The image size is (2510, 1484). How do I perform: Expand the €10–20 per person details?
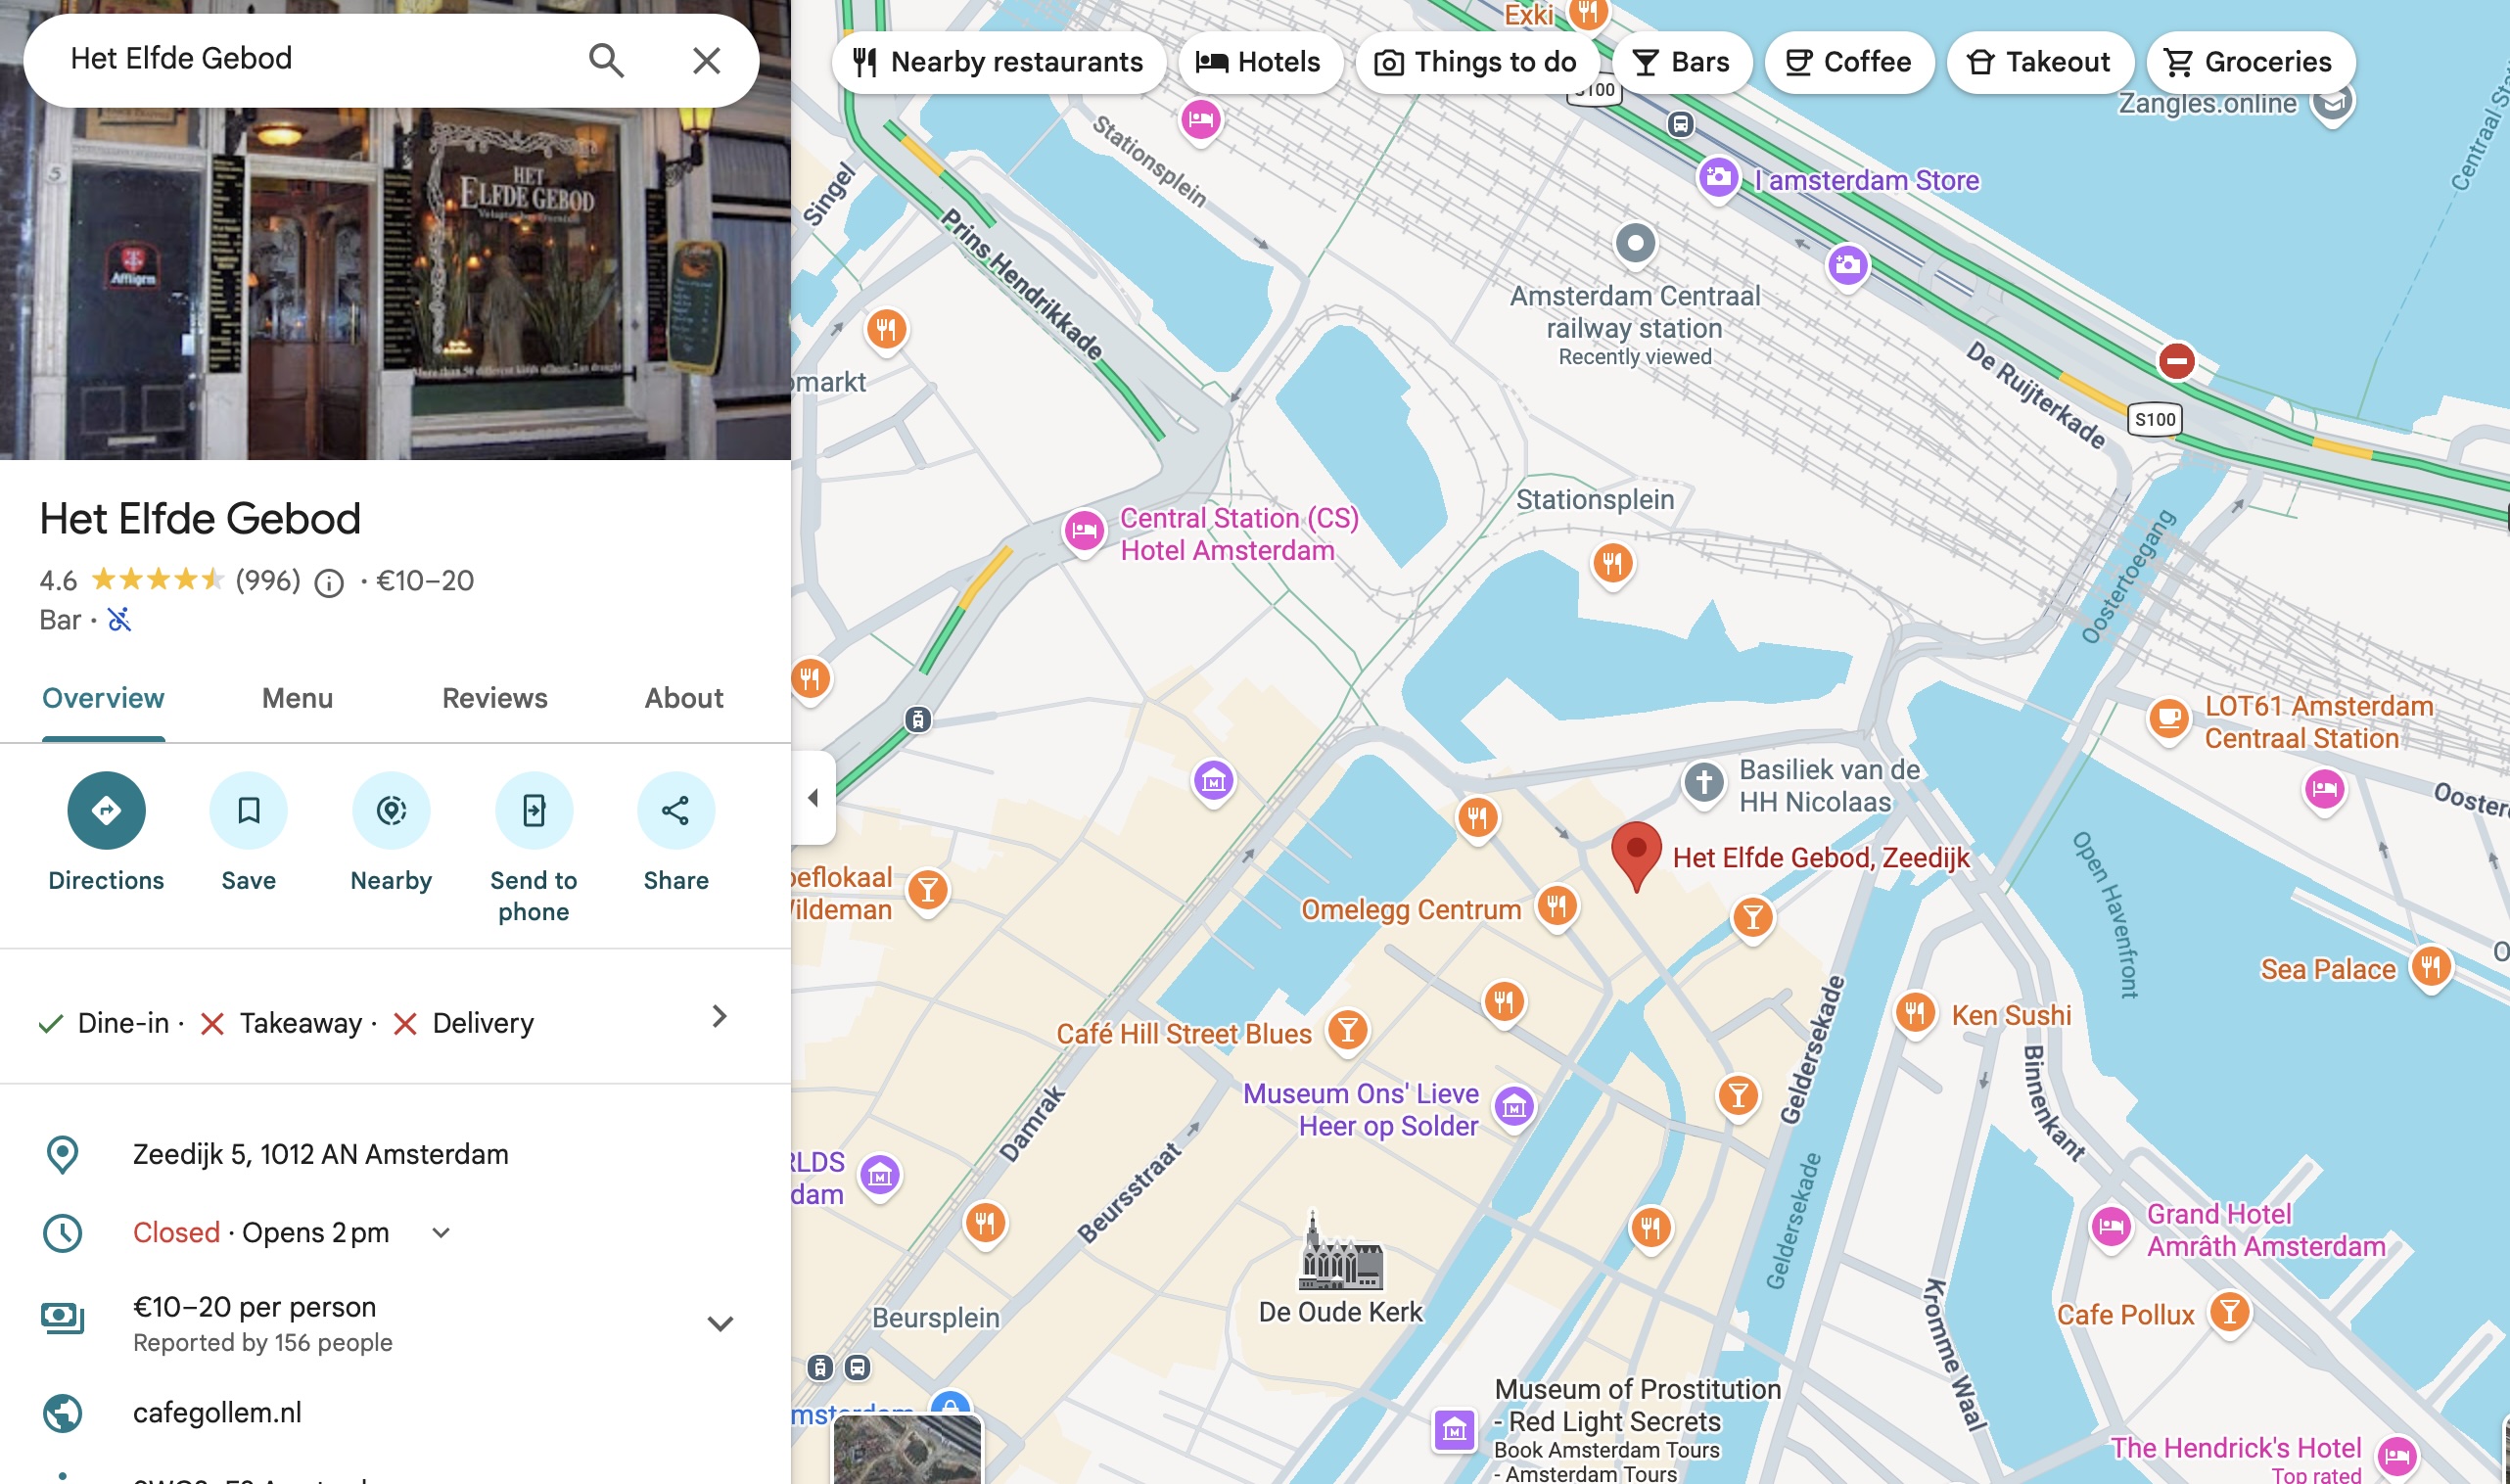coord(720,1323)
